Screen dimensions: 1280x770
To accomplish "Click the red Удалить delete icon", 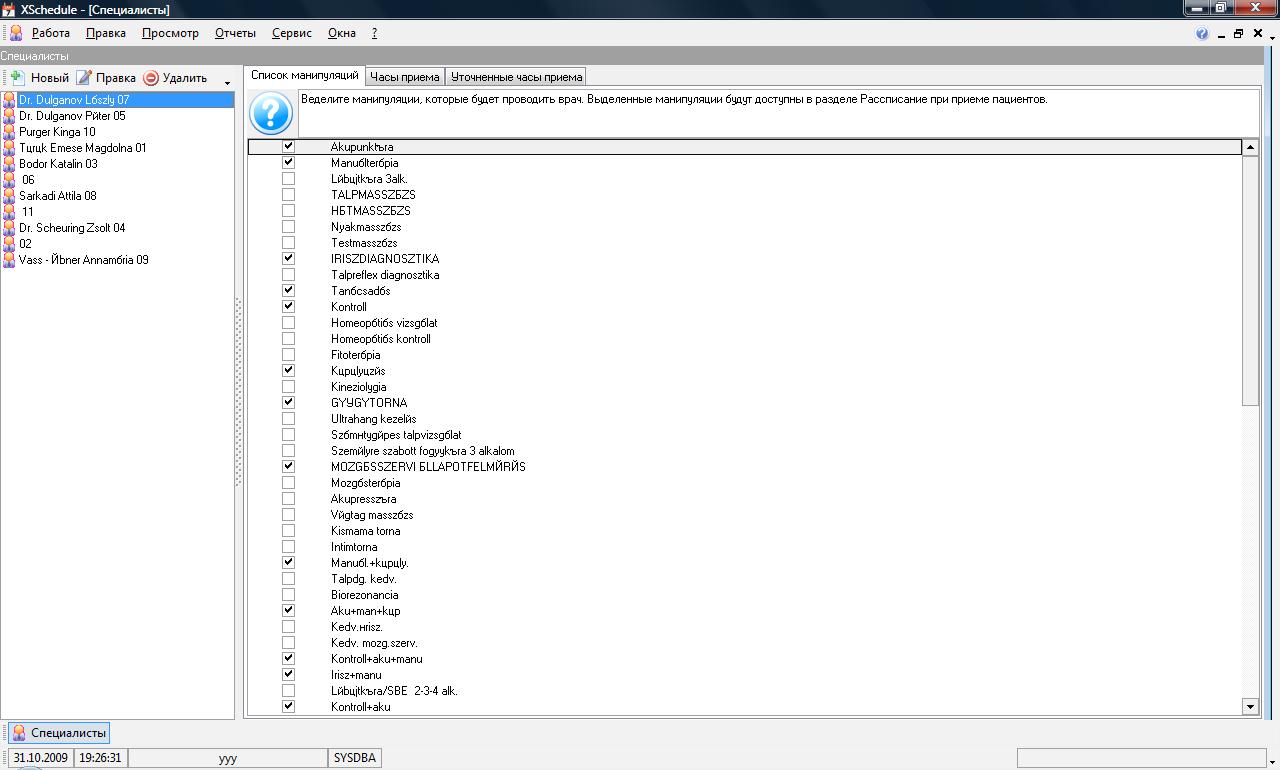I will click(151, 78).
